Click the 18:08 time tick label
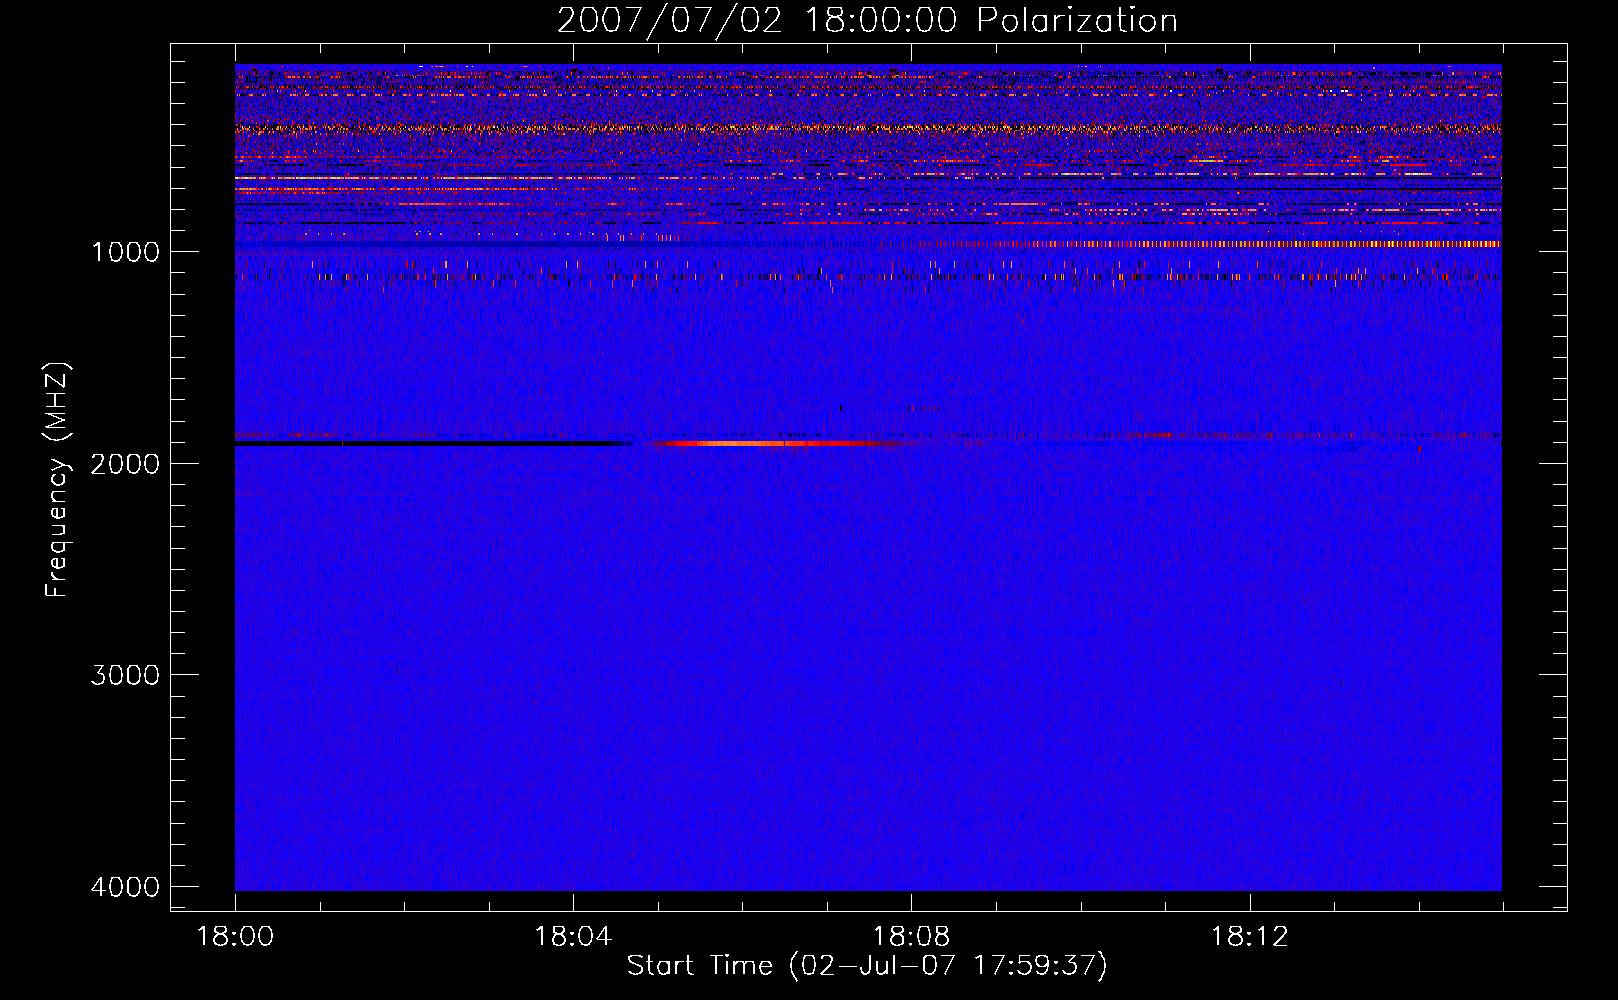This screenshot has height=1000, width=1618. point(911,937)
